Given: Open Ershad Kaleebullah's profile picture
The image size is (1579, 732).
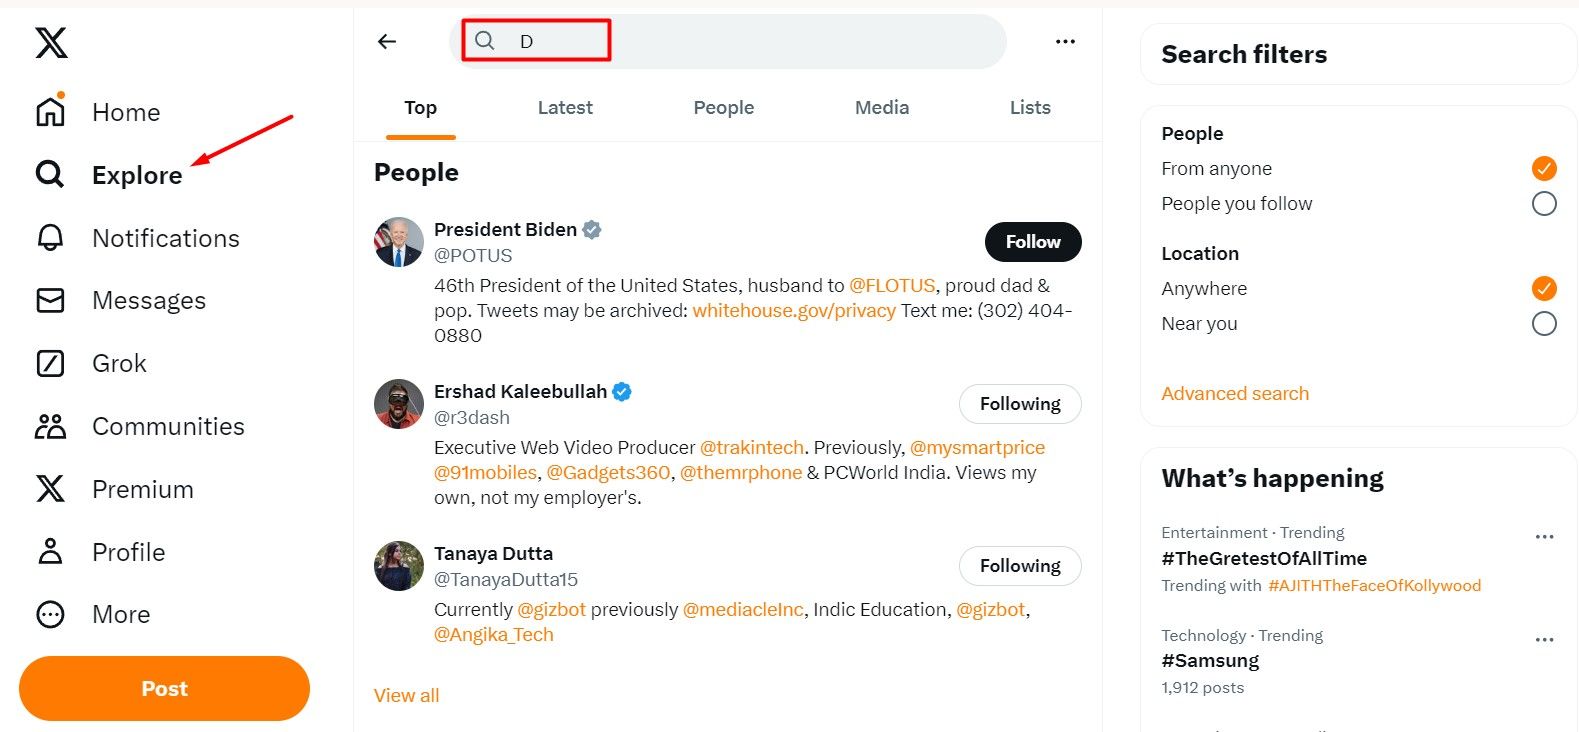Looking at the screenshot, I should [x=399, y=404].
